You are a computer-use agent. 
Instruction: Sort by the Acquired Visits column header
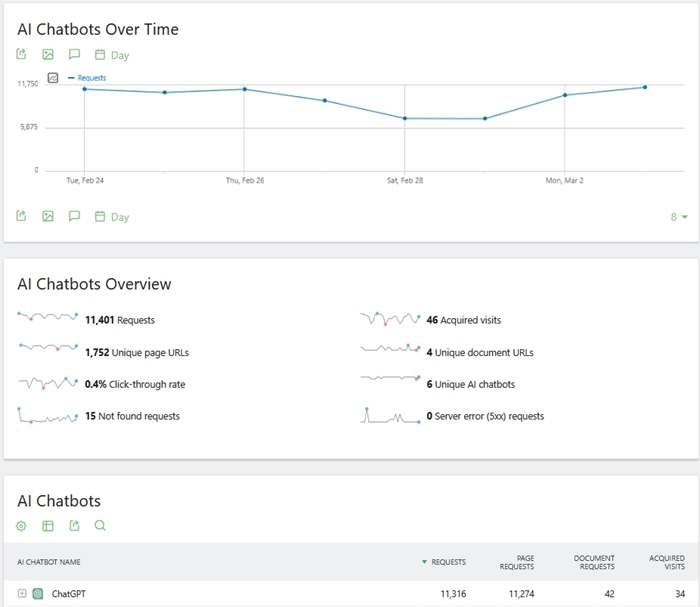(x=666, y=562)
